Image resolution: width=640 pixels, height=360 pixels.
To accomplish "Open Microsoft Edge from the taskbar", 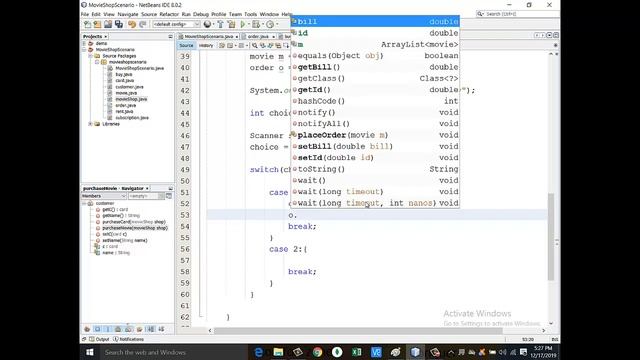I will 258,352.
